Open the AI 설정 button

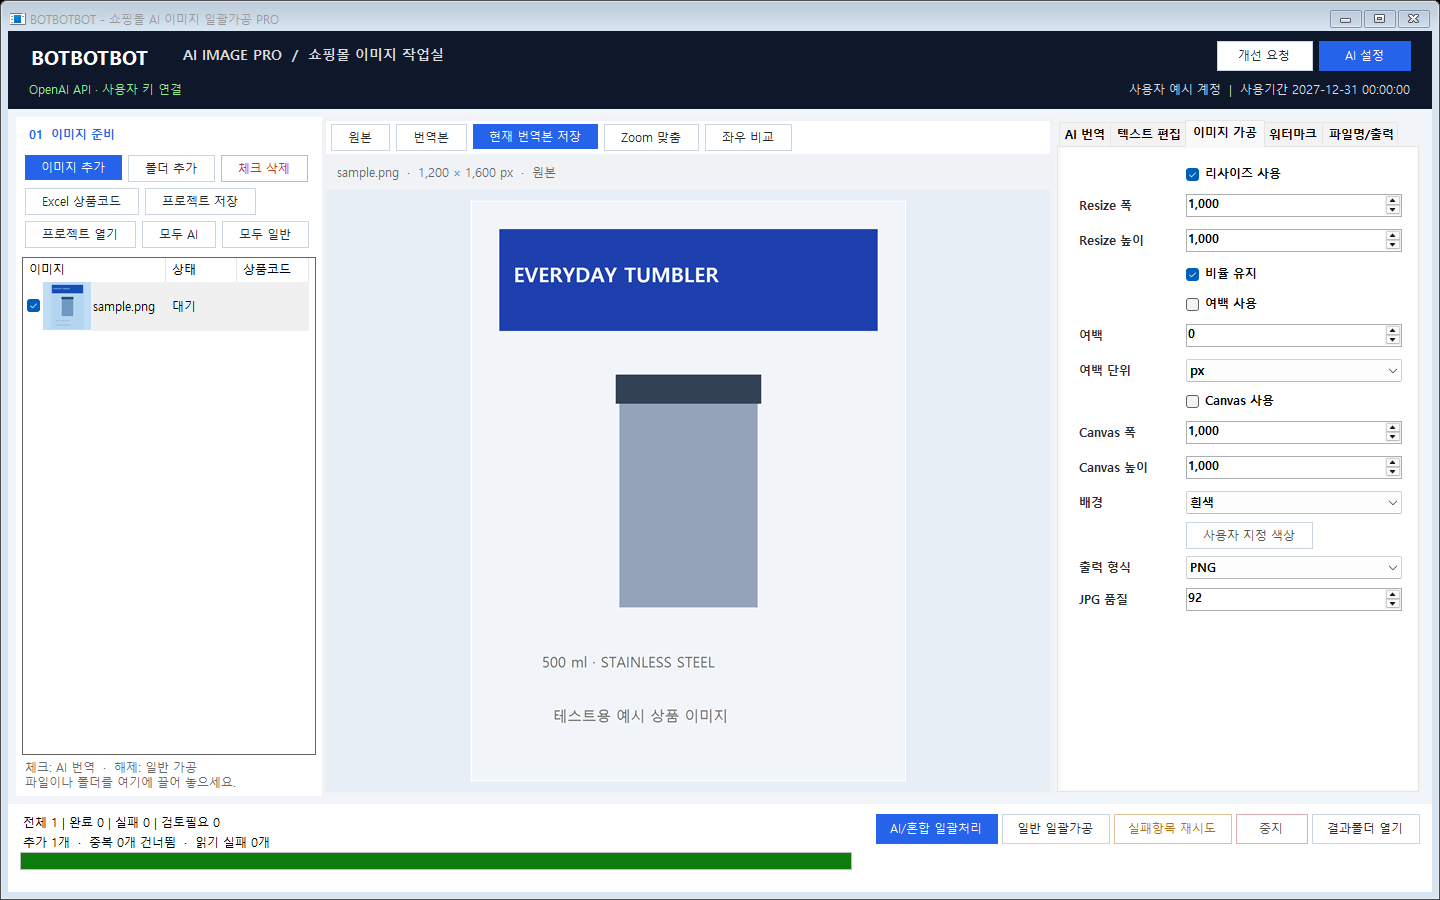pyautogui.click(x=1364, y=56)
